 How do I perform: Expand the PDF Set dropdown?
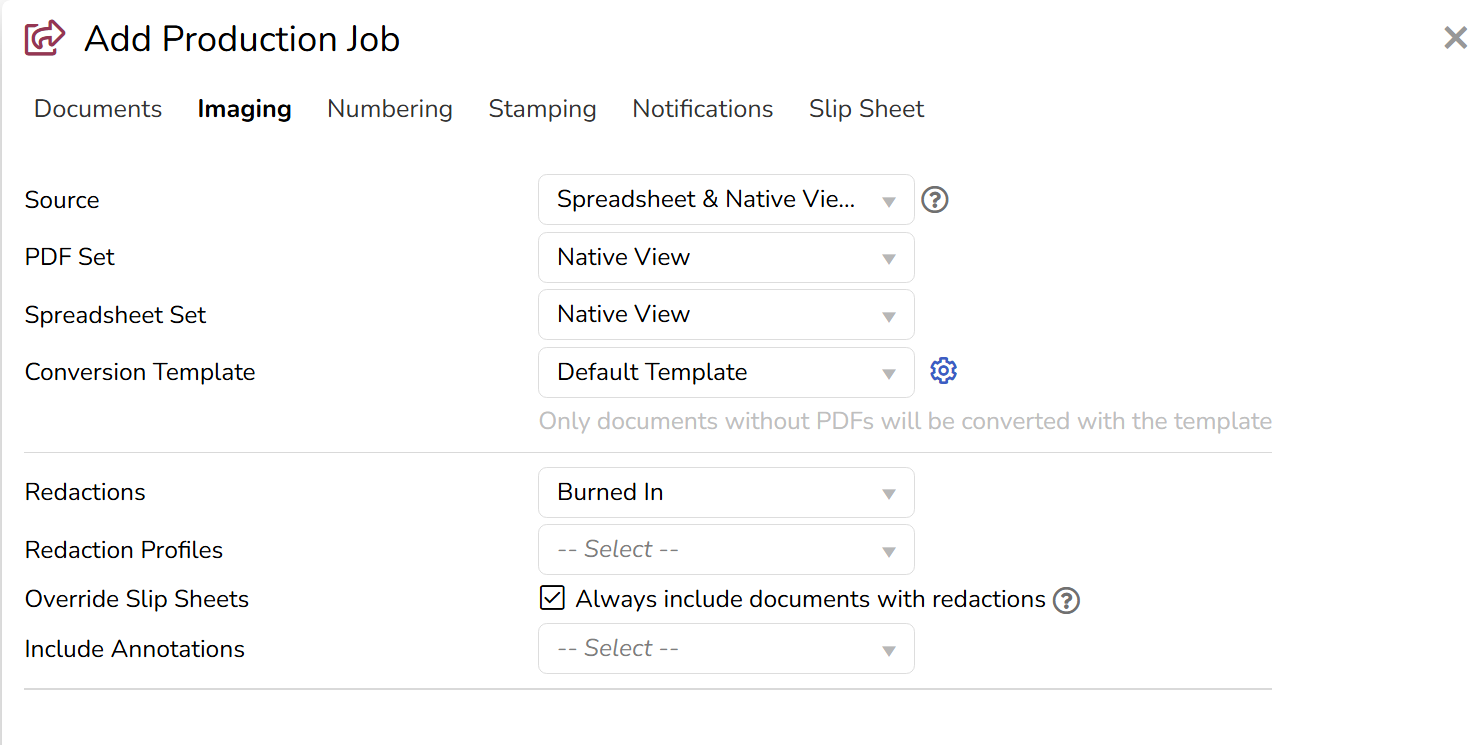coord(725,257)
